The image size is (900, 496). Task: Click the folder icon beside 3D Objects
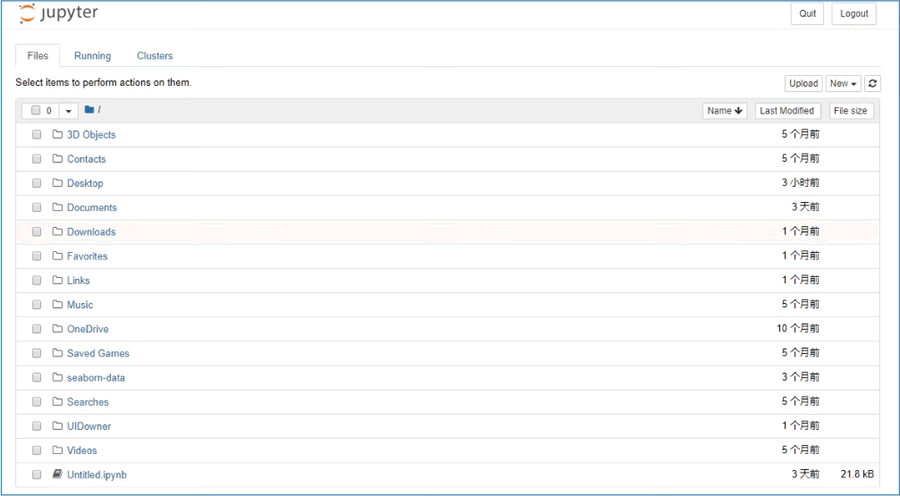tap(57, 134)
